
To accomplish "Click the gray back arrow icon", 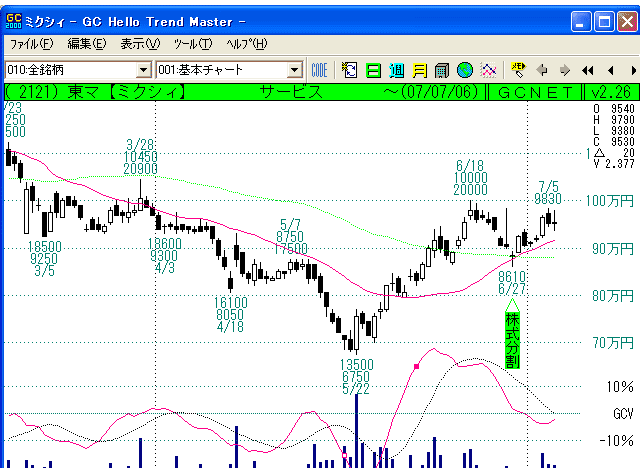I will coord(542,70).
